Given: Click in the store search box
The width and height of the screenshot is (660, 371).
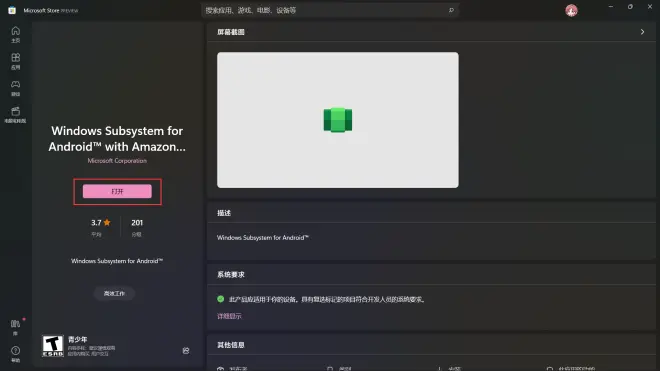Looking at the screenshot, I should click(330, 10).
